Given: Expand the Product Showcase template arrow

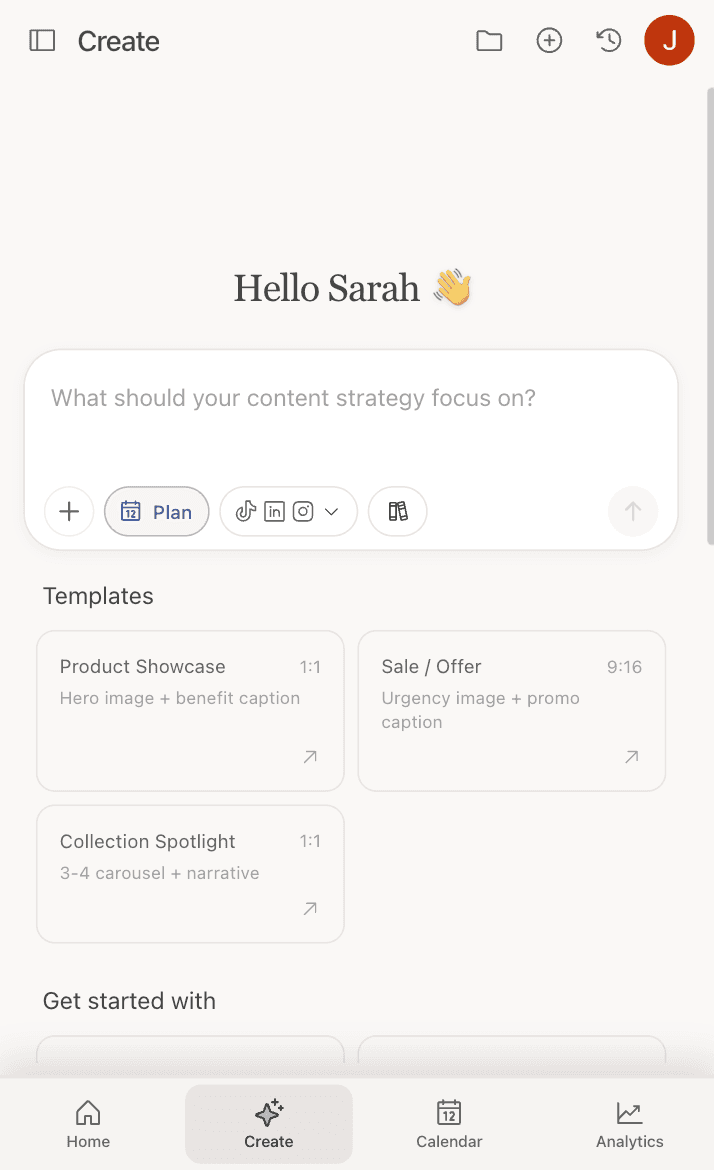Looking at the screenshot, I should [x=310, y=757].
